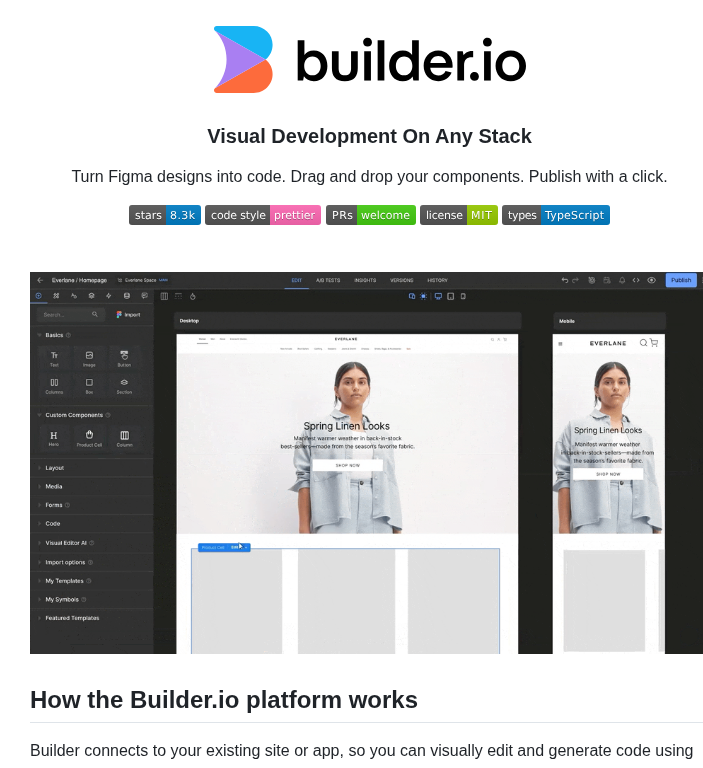Switch to phone device view icon
Viewport: 703px width, 768px height.
(x=463, y=296)
